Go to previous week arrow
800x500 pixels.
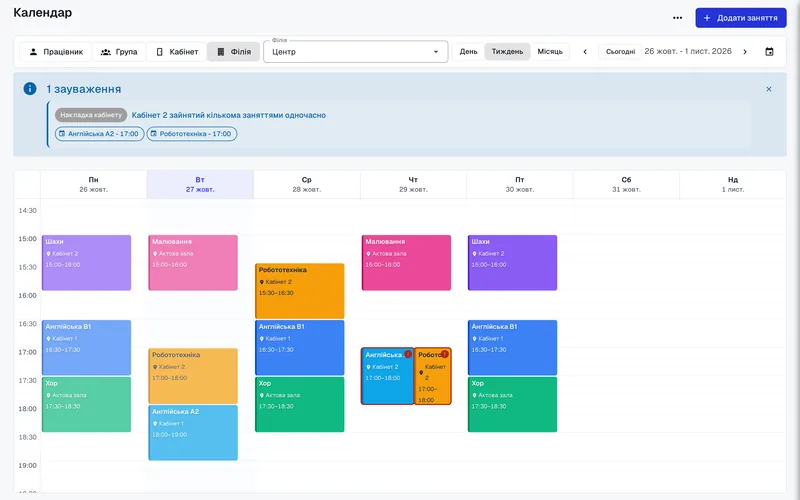[585, 52]
